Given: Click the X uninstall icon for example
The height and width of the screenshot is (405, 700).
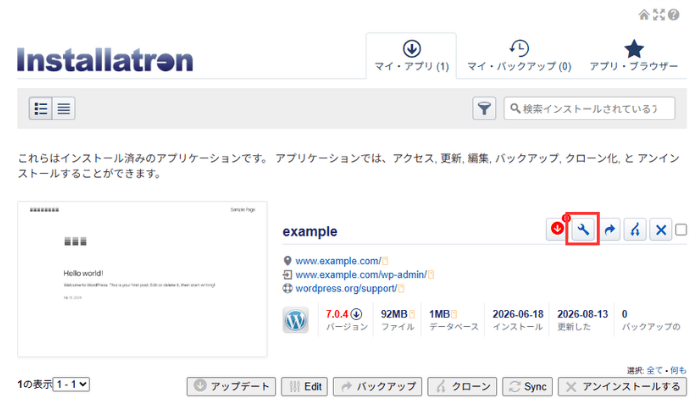Looking at the screenshot, I should pos(661,230).
